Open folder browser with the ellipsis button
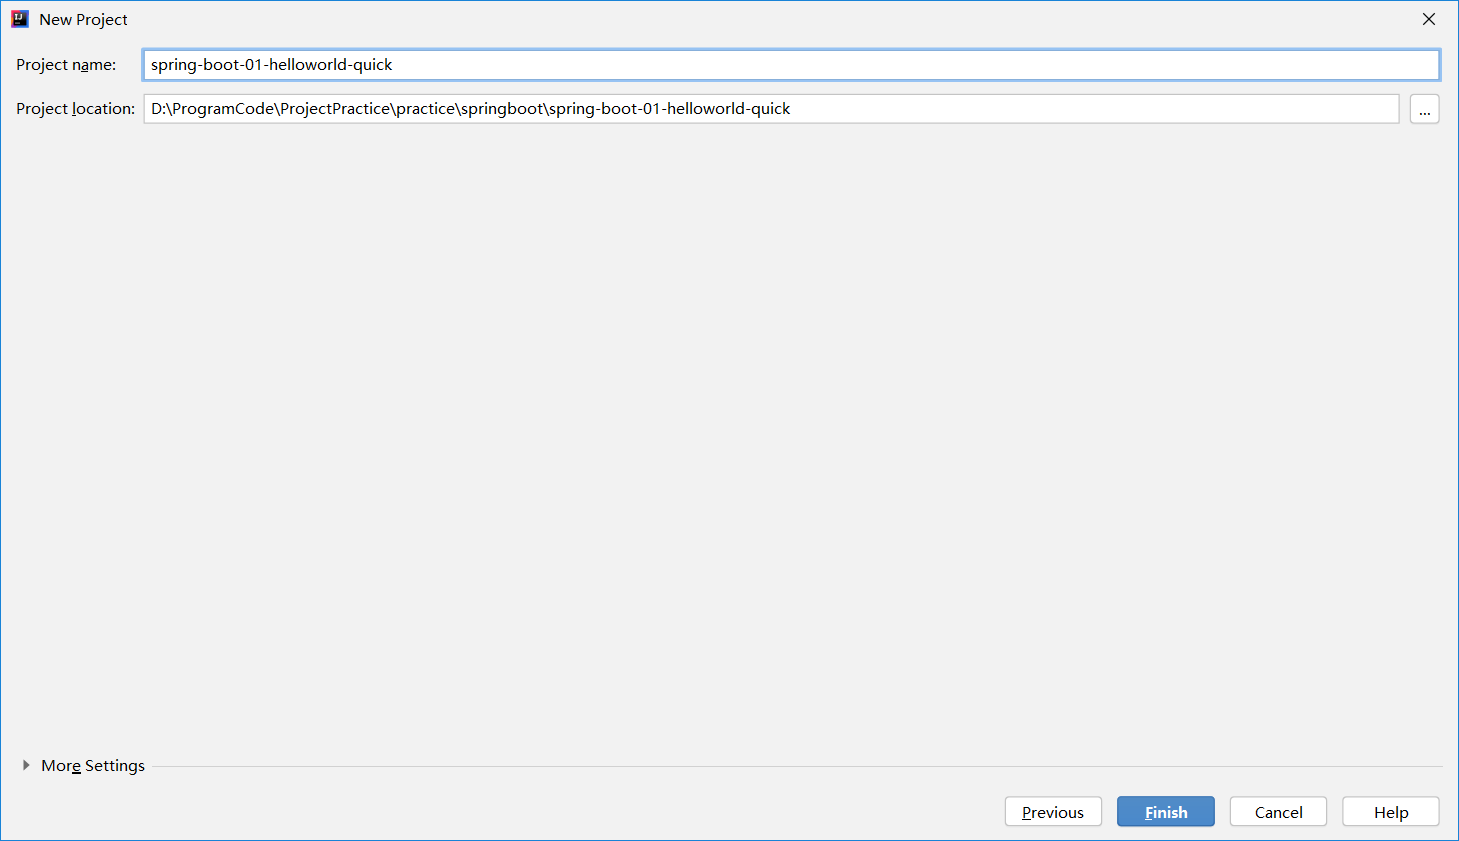 pos(1424,109)
